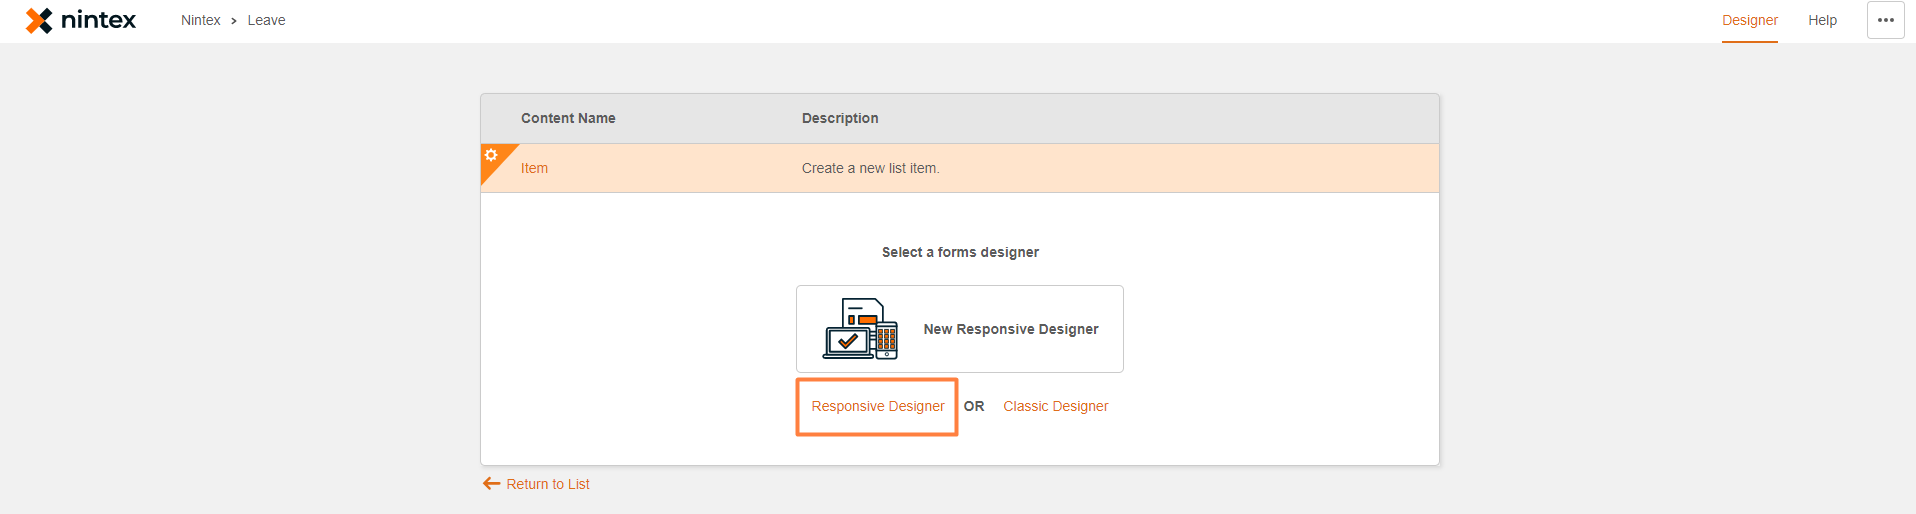Screen dimensions: 1916x514
Task: Open the Nintex breadcrumb link
Action: pyautogui.click(x=200, y=20)
